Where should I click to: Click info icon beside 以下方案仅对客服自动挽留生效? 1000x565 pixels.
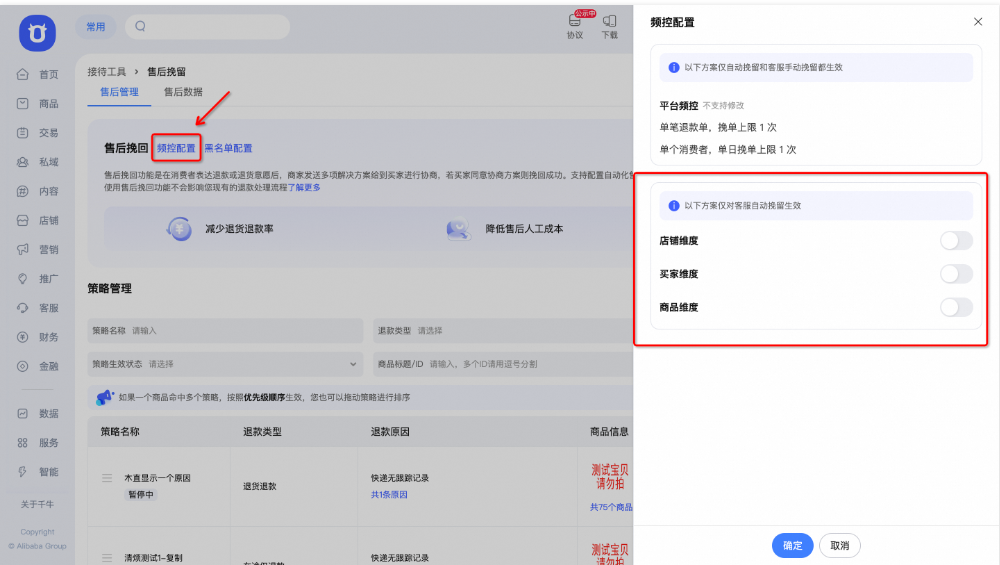[673, 205]
